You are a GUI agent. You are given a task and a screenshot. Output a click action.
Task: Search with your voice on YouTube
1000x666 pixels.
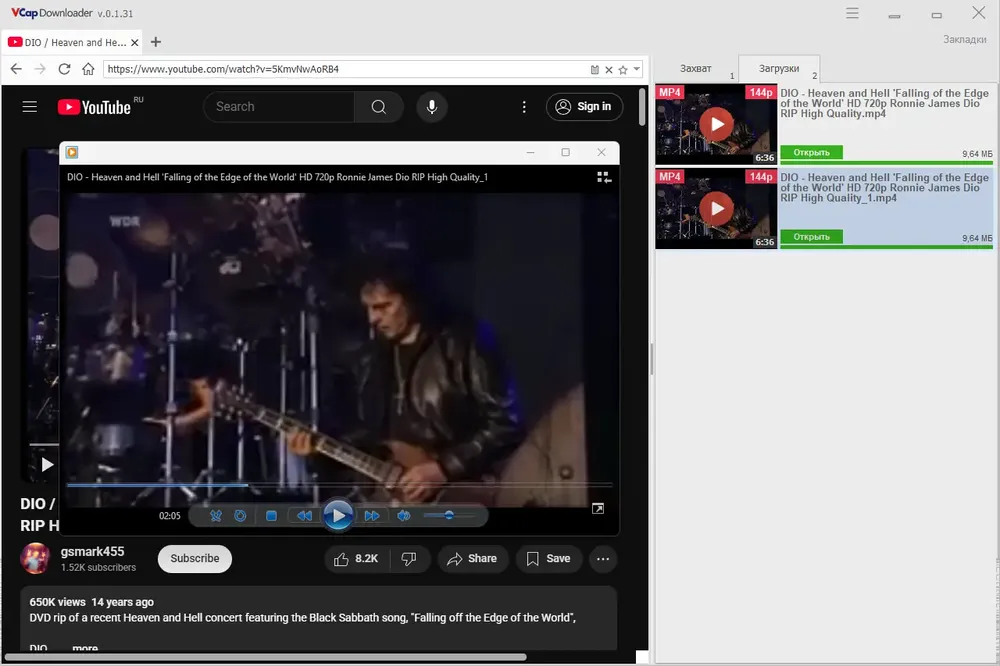click(x=432, y=107)
